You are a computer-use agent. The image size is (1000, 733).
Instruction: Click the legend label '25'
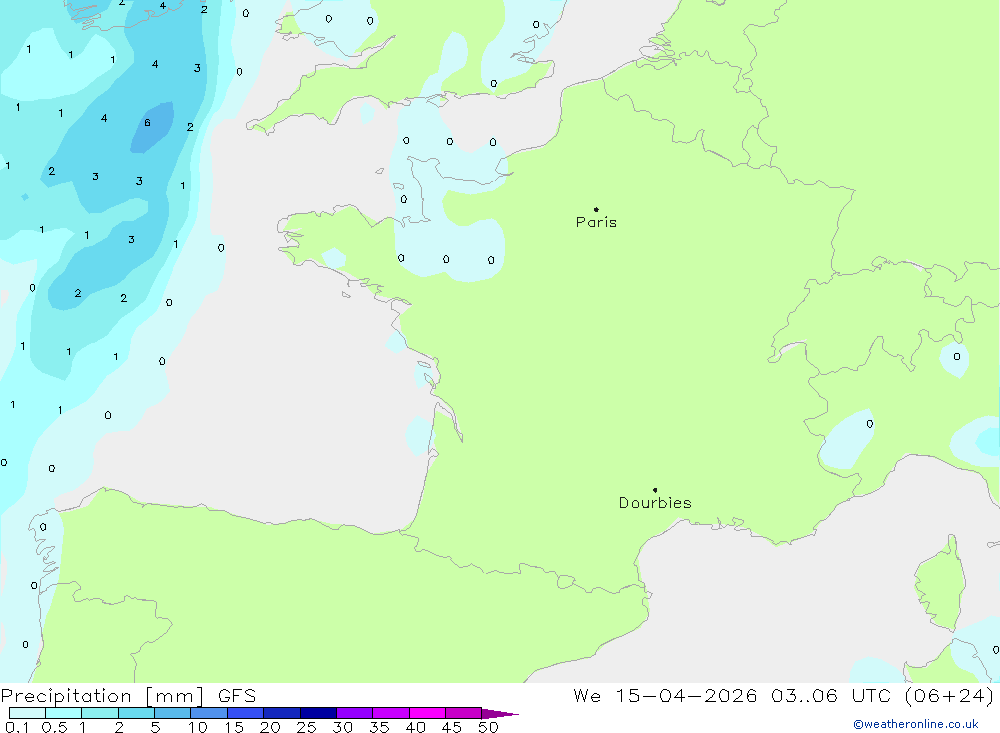[307, 727]
